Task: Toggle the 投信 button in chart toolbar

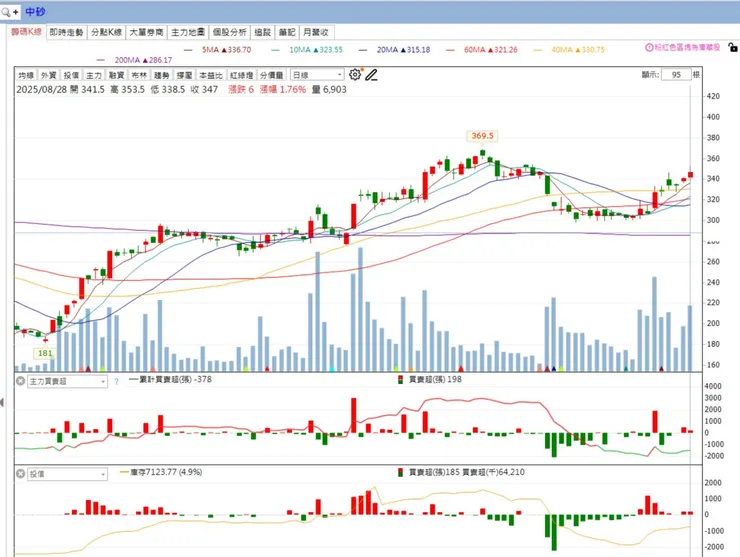Action: (71, 75)
